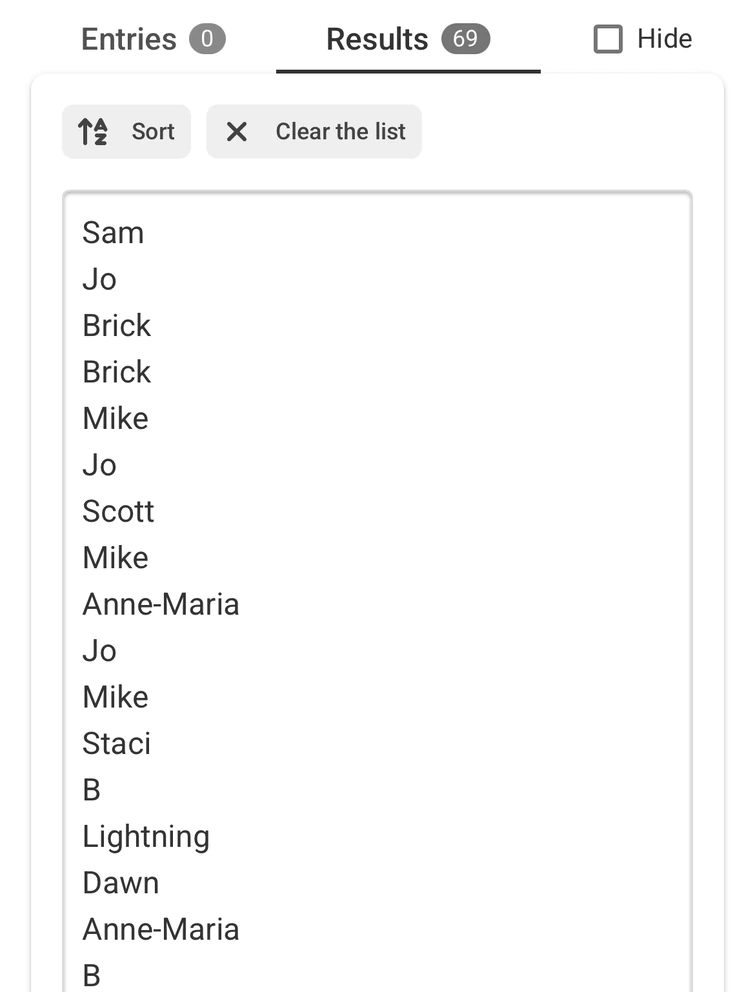Click the Scott entry in results list
Viewport: 755px width, 992px height.
[118, 512]
